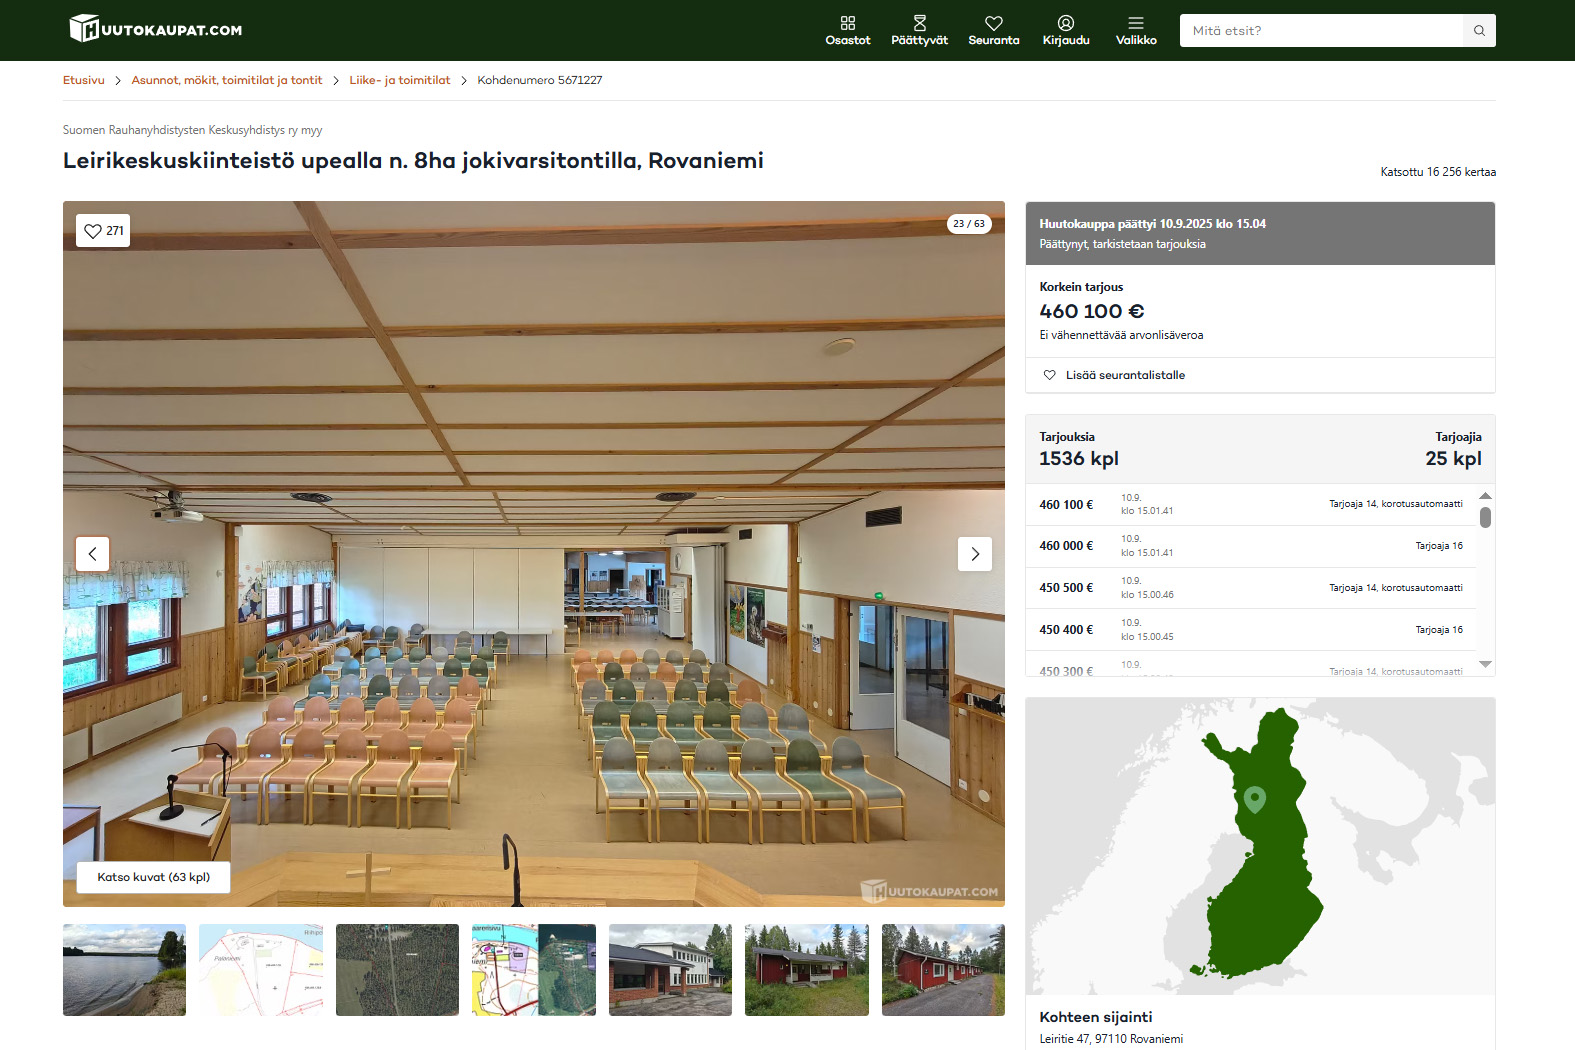Open the Huutokaupat.com home logo

(x=155, y=29)
